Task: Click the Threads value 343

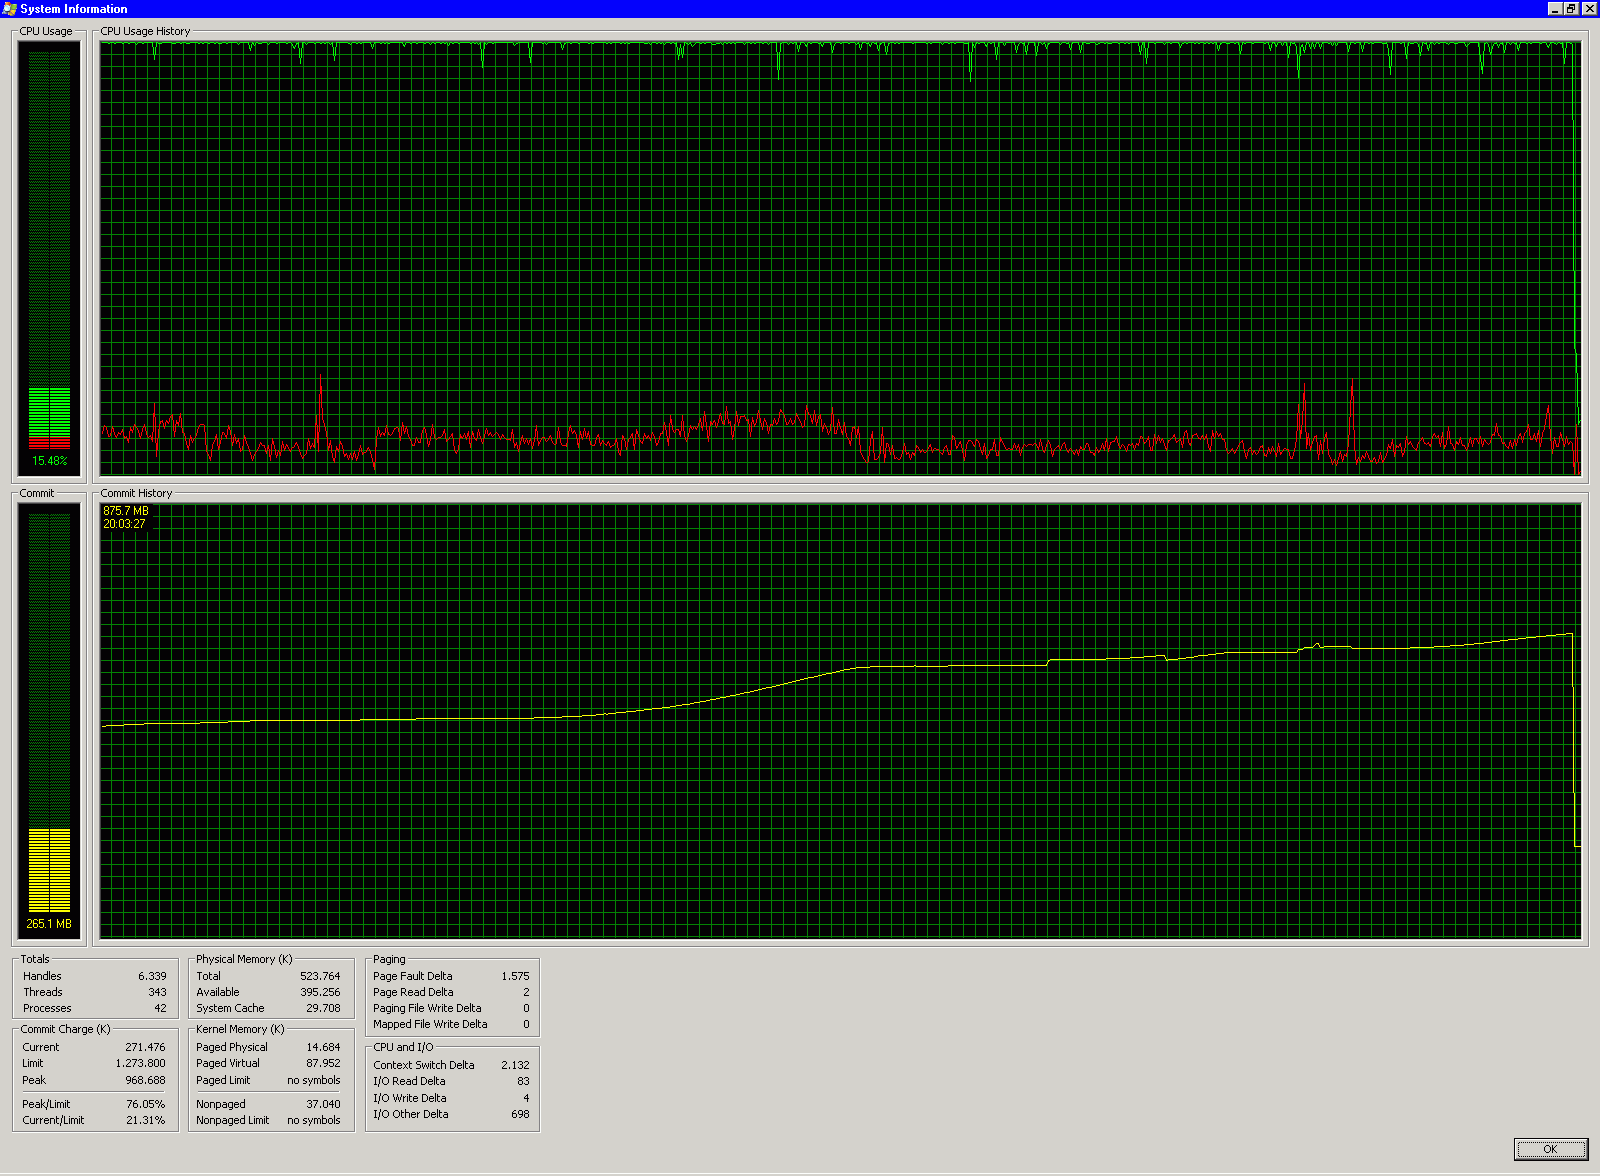Action: [x=157, y=992]
